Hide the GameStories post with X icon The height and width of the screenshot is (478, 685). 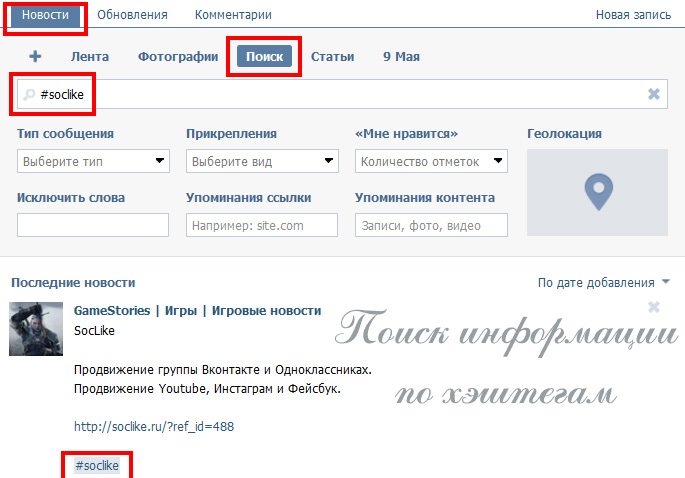[654, 307]
